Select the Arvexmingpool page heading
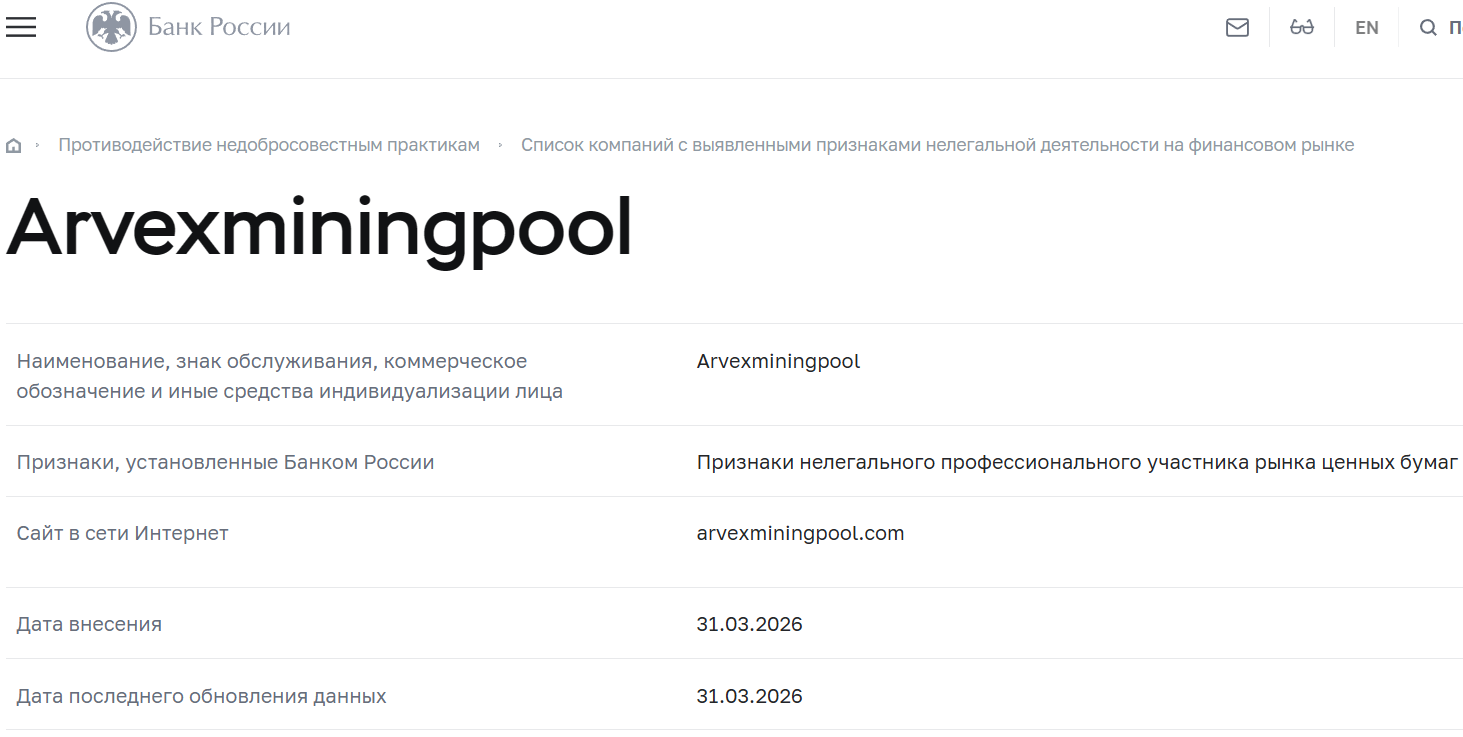 coord(319,226)
